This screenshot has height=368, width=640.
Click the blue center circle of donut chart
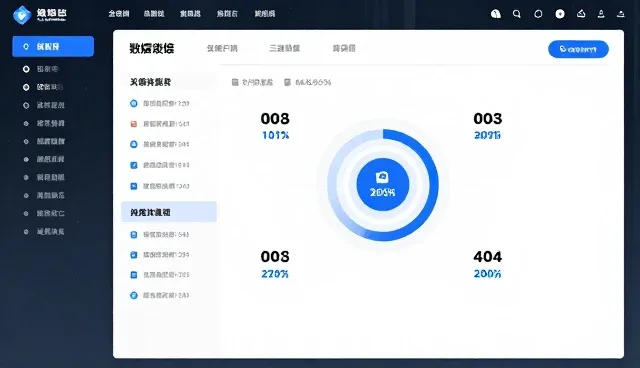[x=383, y=184]
